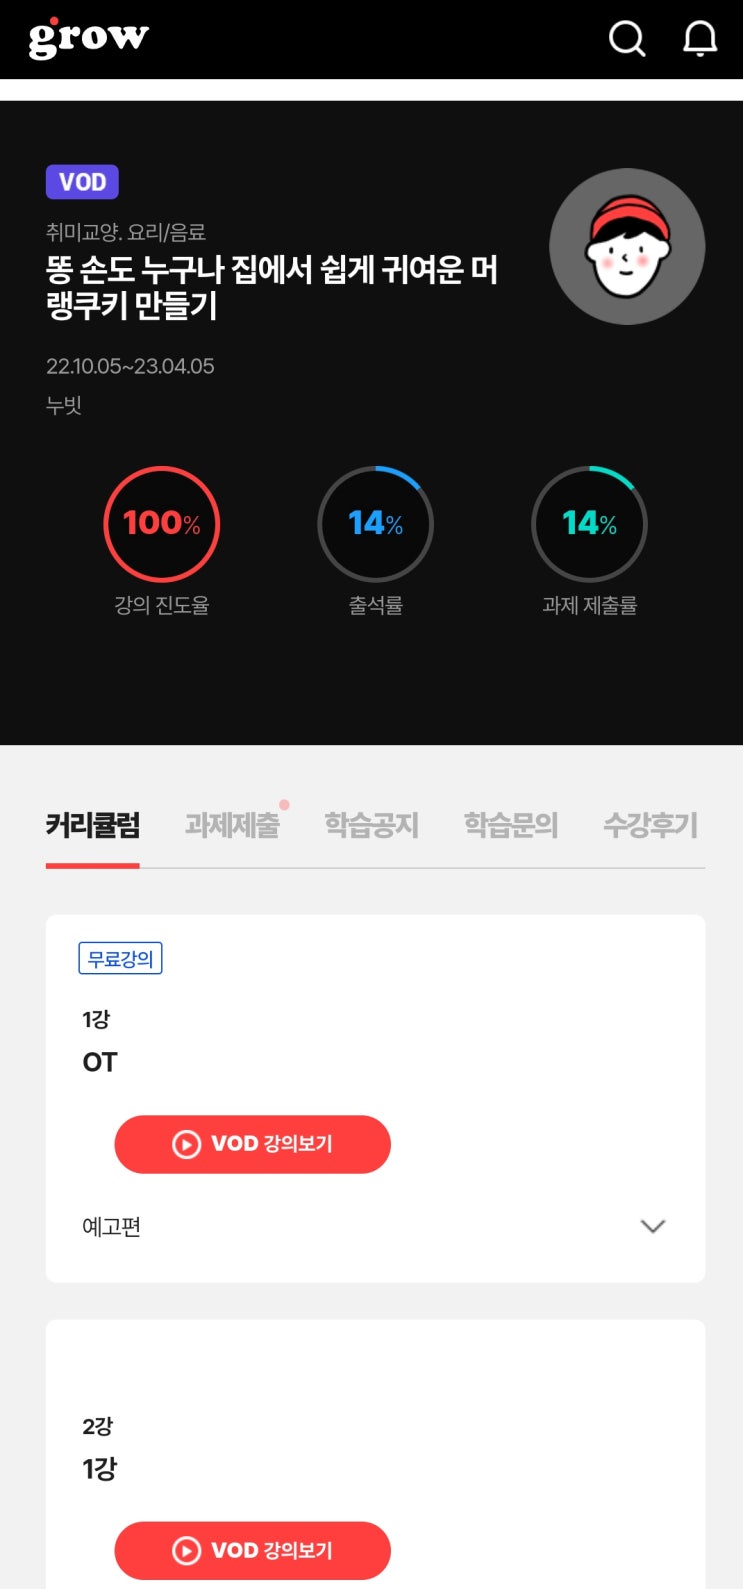Click the course title text
Screen dimensions: 743x1589
tap(271, 287)
